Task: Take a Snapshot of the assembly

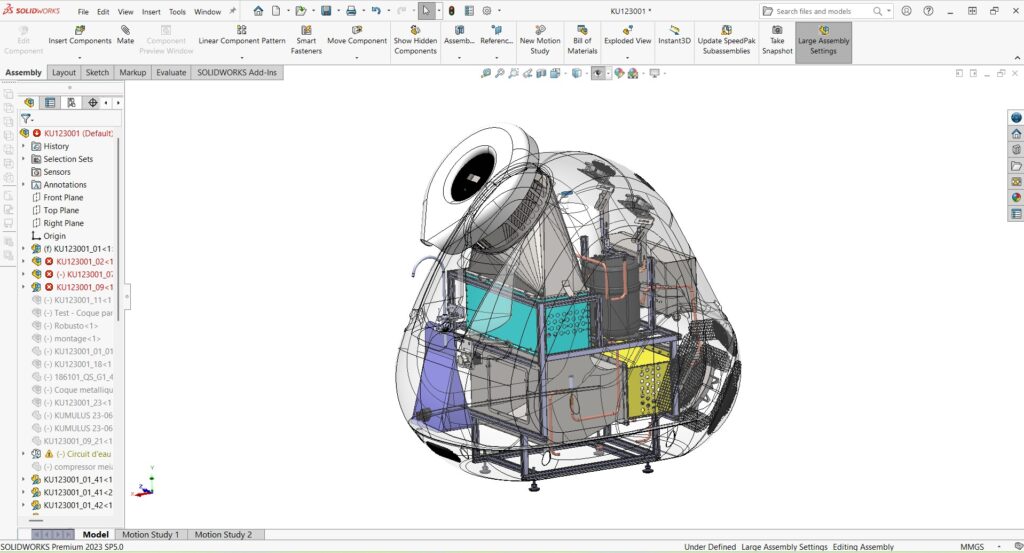Action: 777,40
